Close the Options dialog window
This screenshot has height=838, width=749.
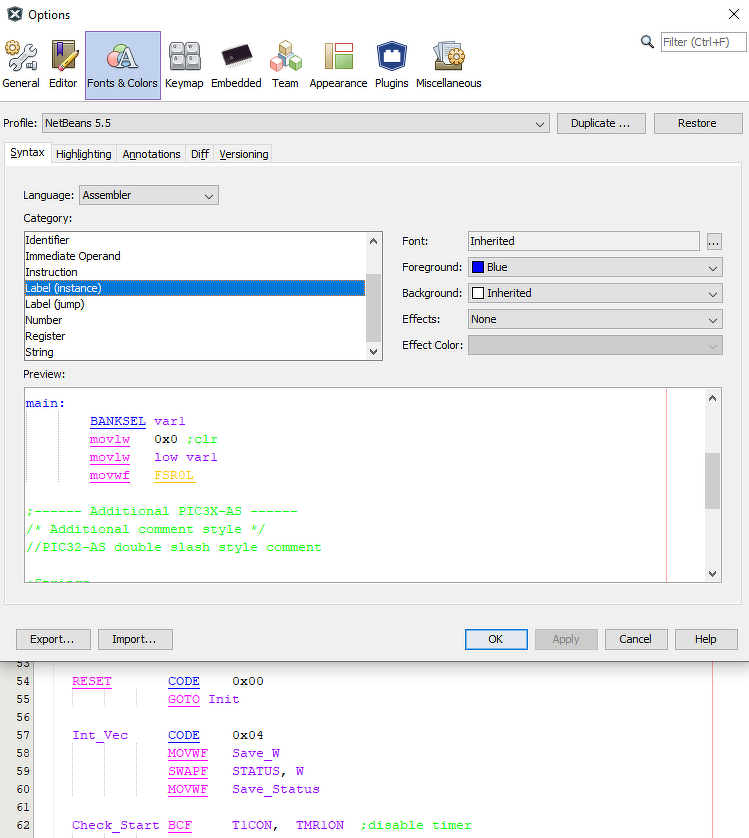point(734,14)
